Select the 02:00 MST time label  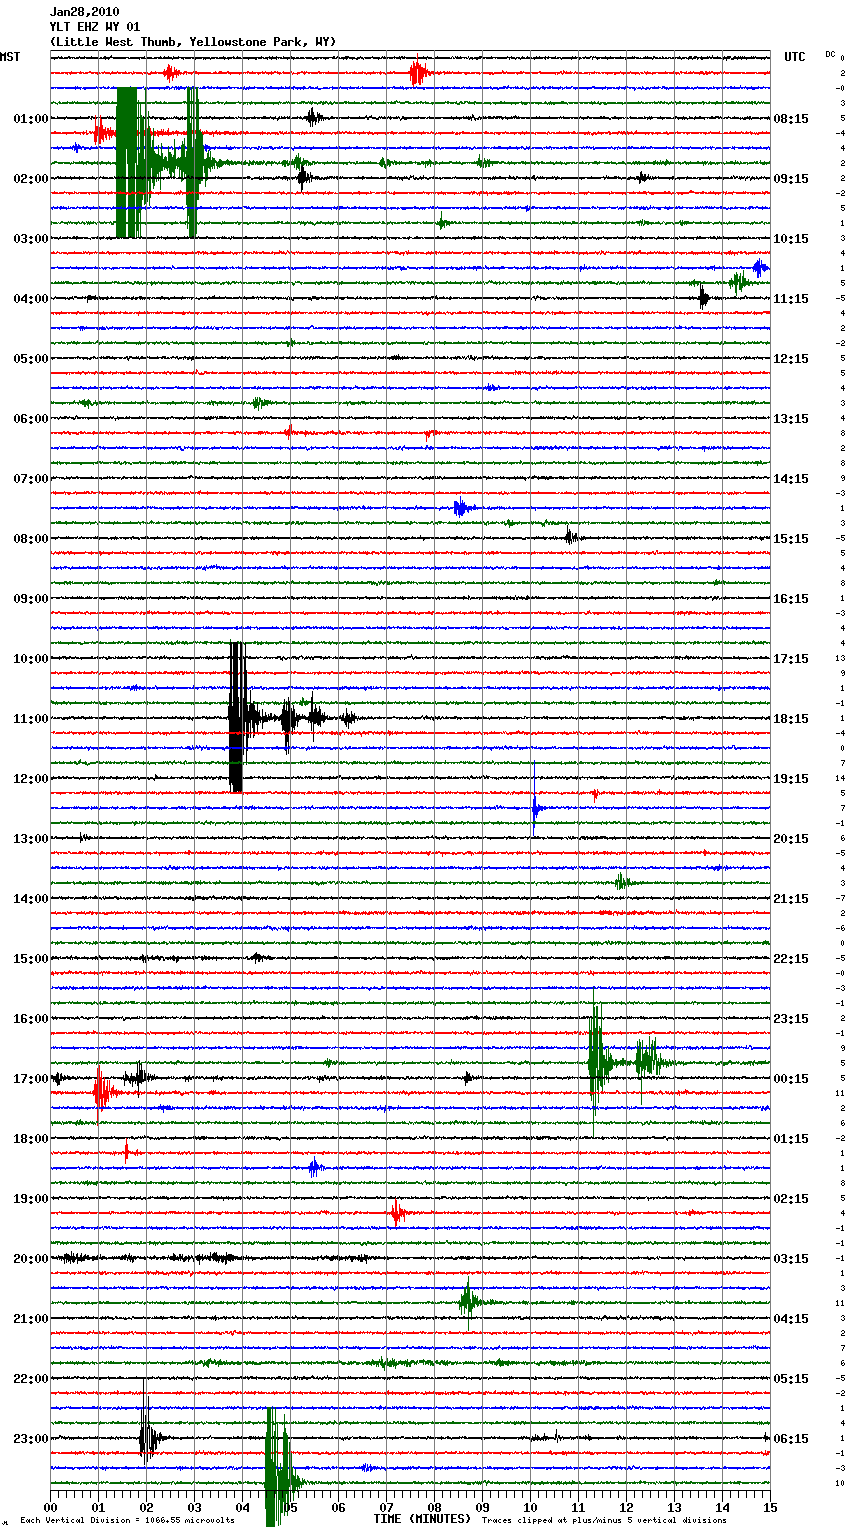click(x=31, y=179)
